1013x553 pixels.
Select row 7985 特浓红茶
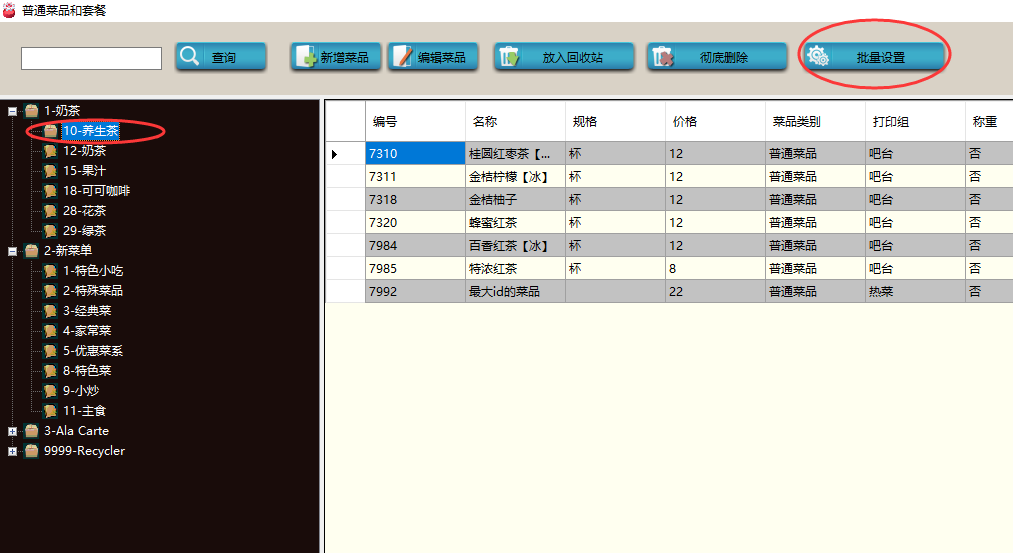click(x=510, y=269)
